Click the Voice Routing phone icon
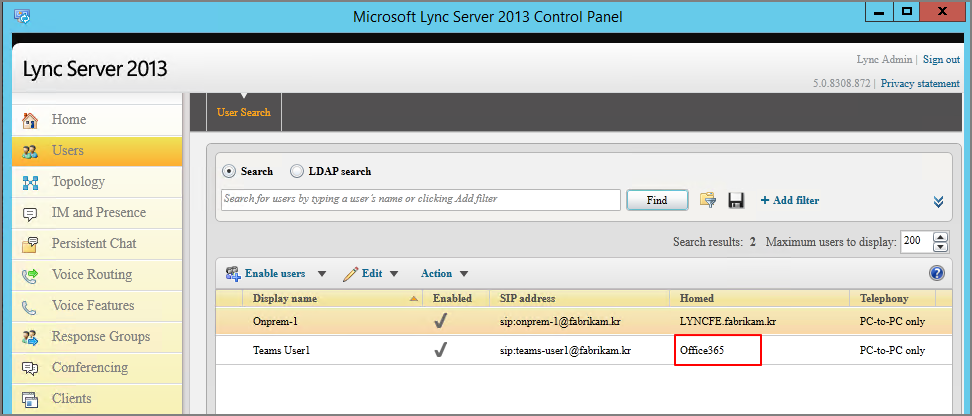Image resolution: width=972 pixels, height=416 pixels. pos(30,275)
